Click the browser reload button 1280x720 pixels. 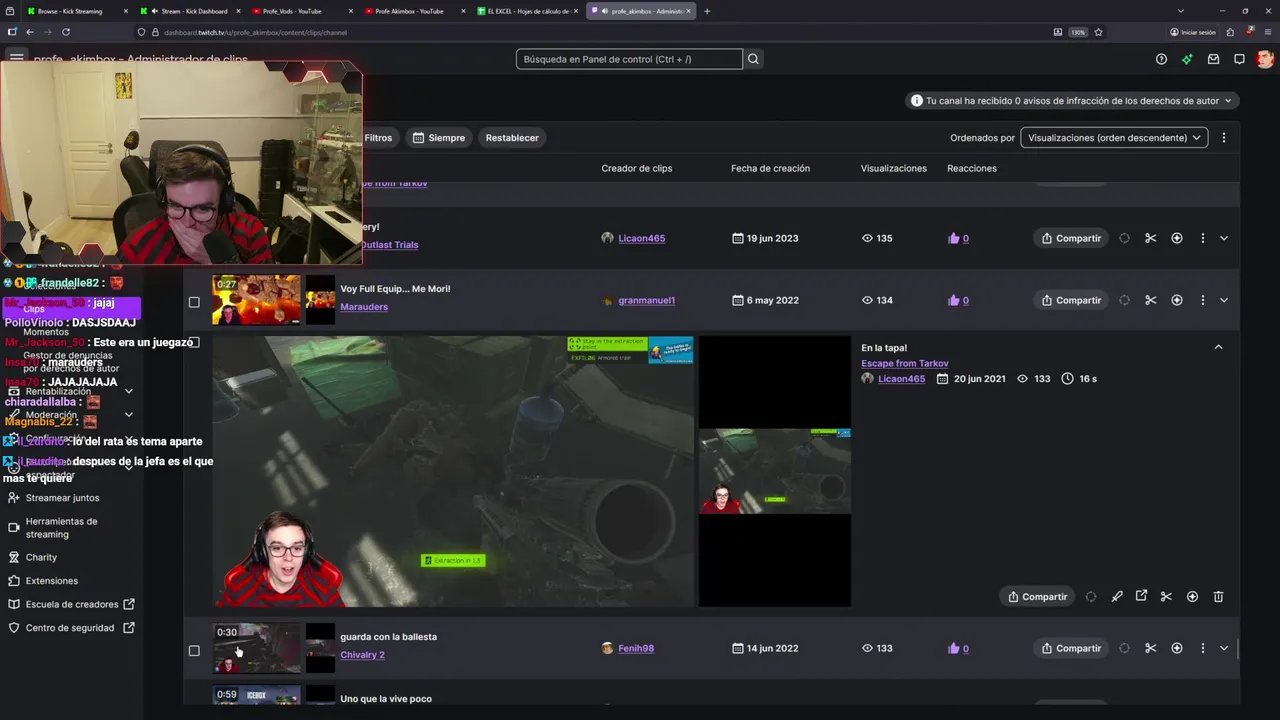[67, 32]
